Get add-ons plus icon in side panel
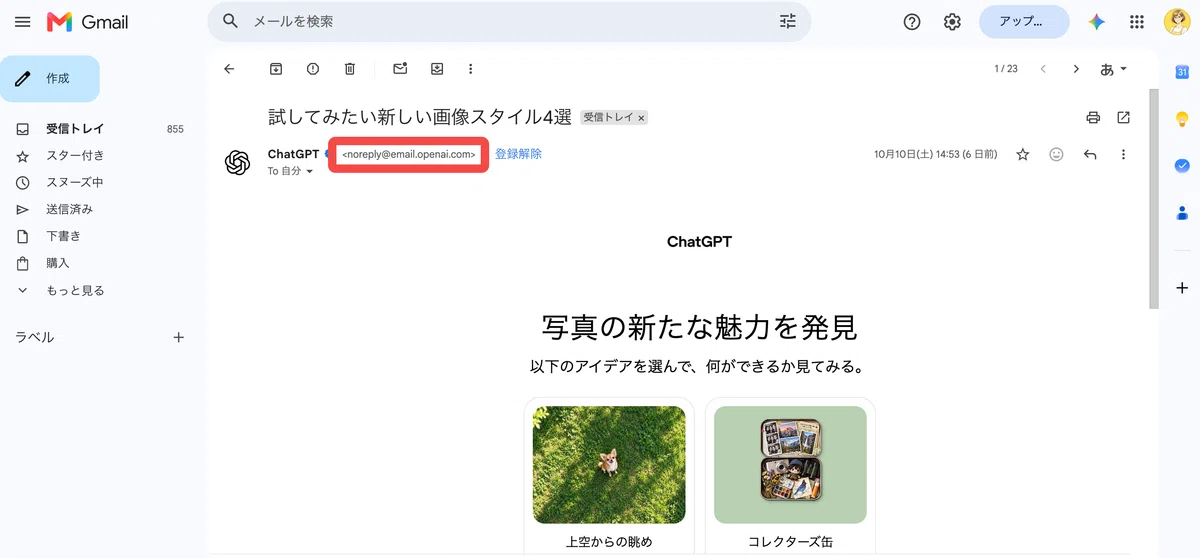 (1181, 287)
